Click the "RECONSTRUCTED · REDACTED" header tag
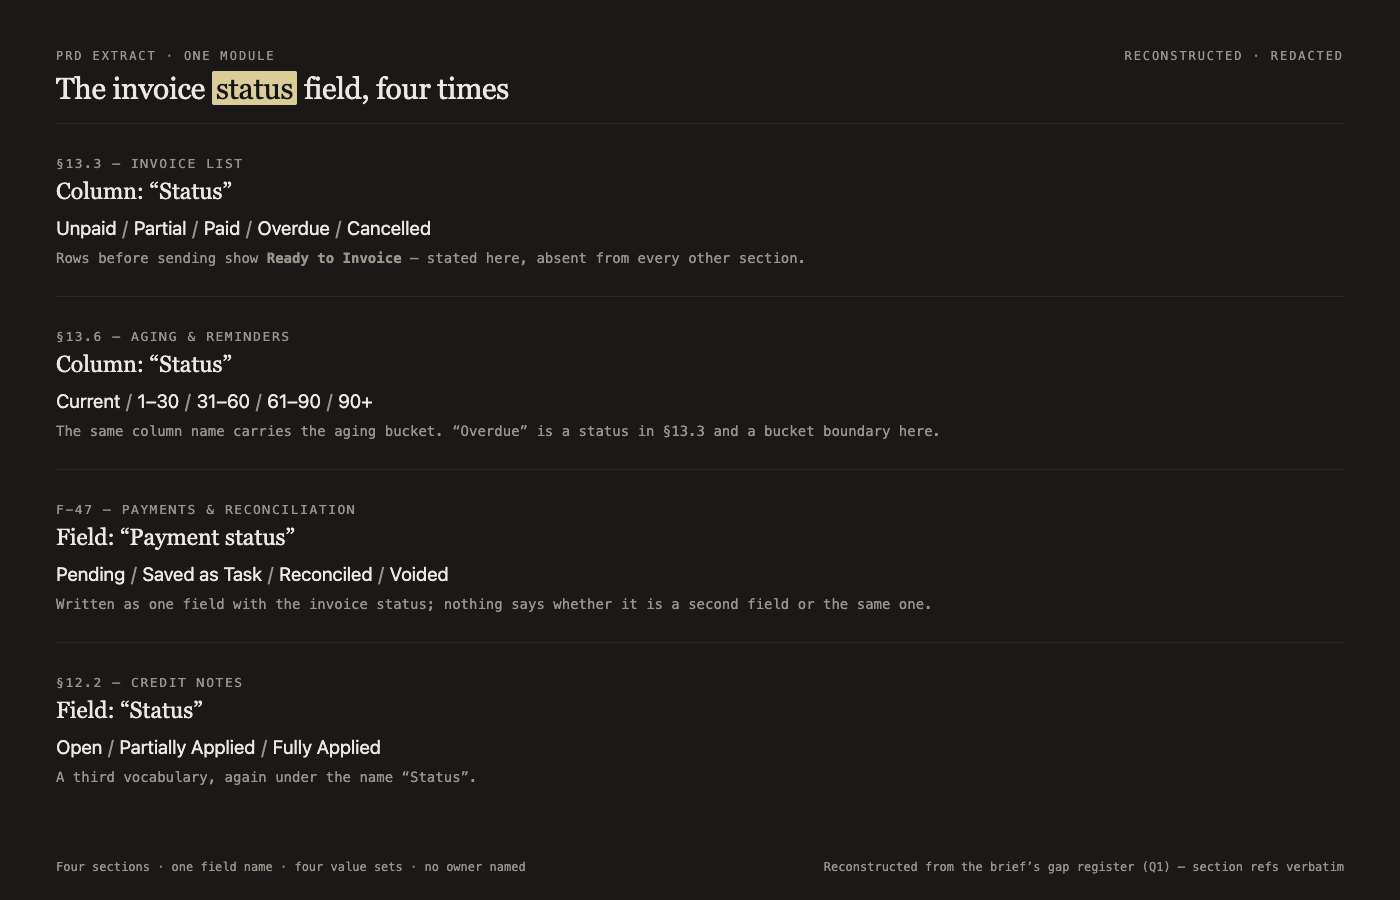This screenshot has height=900, width=1400. (x=1233, y=56)
